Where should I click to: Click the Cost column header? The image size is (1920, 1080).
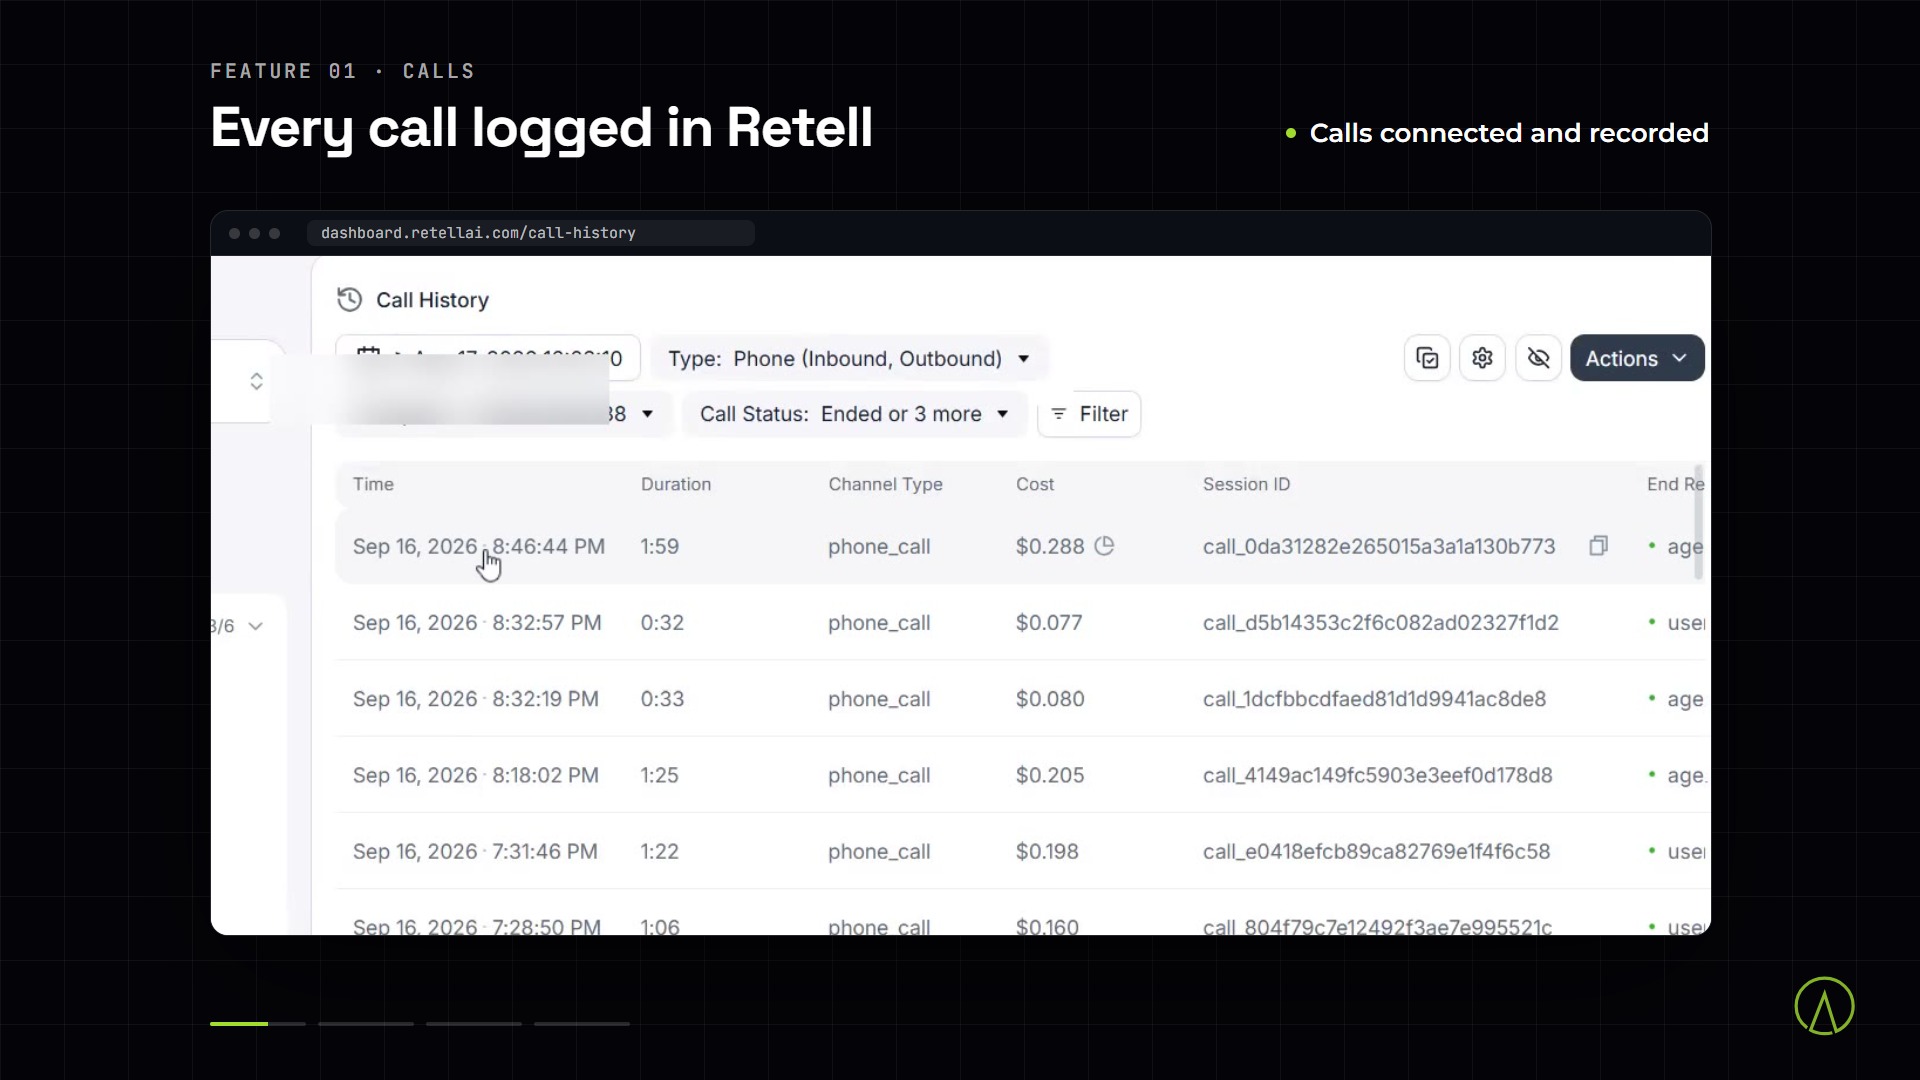[1035, 484]
